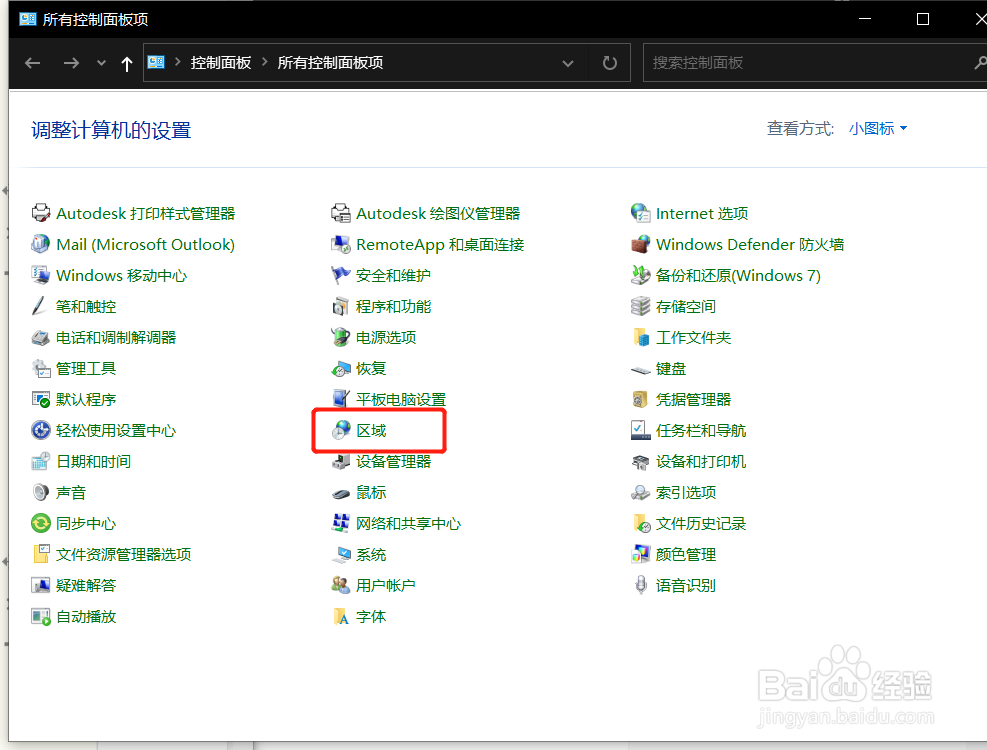This screenshot has width=987, height=750.
Task: Click the 网络和共享中心 icon
Action: tap(341, 523)
